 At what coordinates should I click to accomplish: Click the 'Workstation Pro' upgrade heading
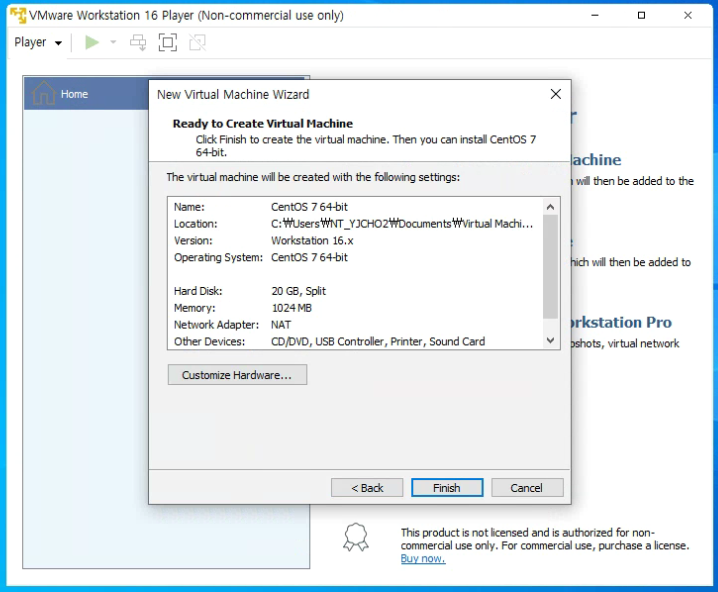621,322
